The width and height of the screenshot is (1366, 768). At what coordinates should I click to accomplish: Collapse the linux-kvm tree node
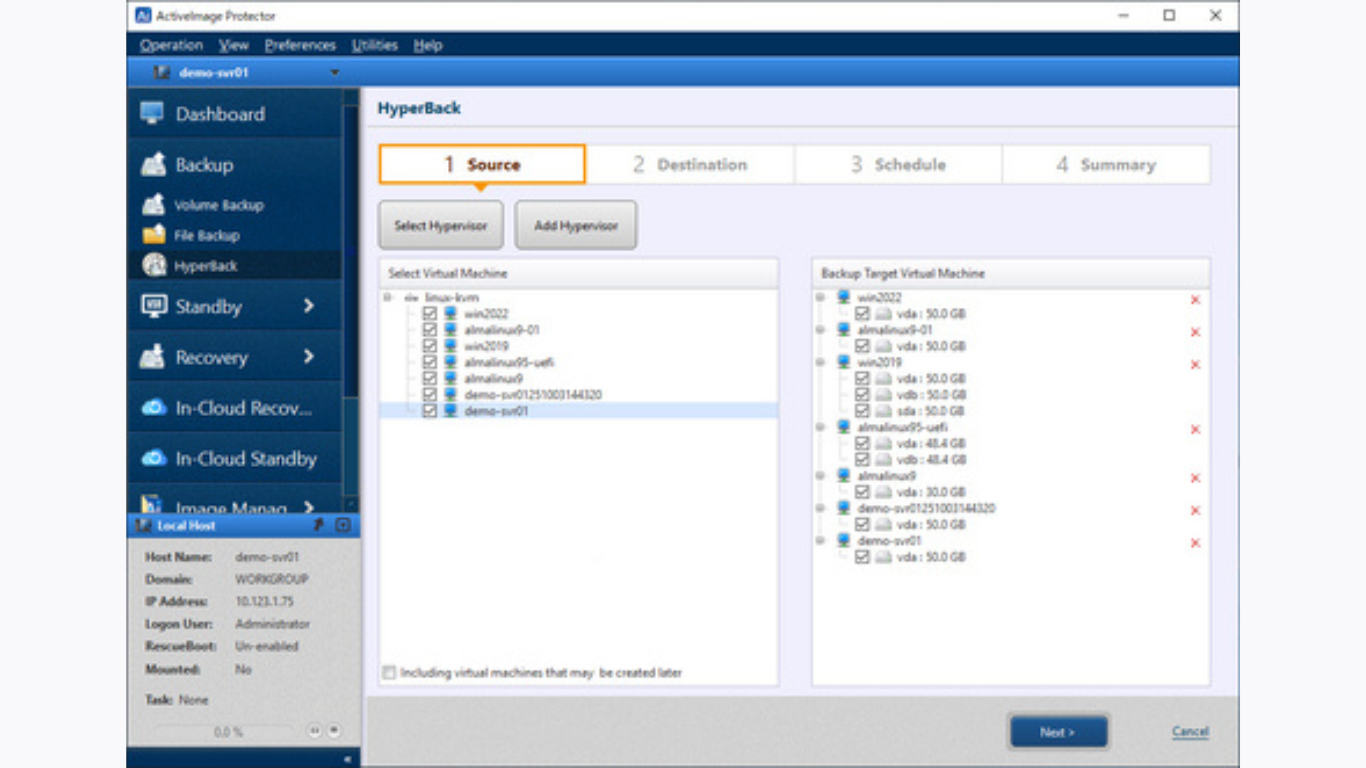pyautogui.click(x=388, y=298)
